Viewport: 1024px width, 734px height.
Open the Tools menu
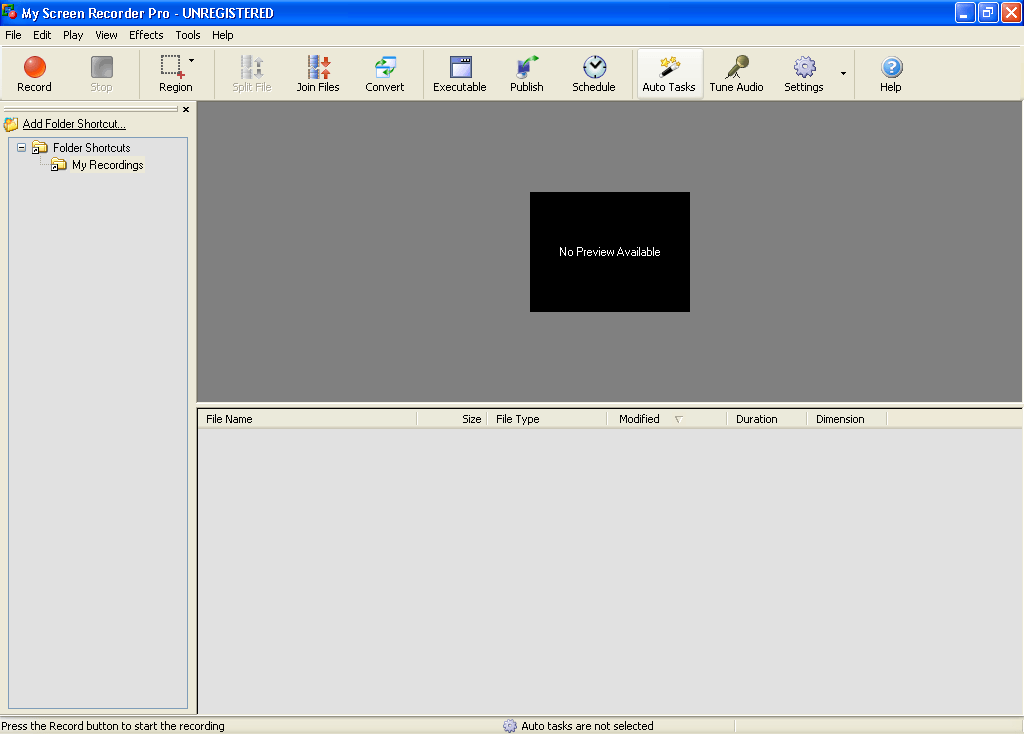pos(187,34)
